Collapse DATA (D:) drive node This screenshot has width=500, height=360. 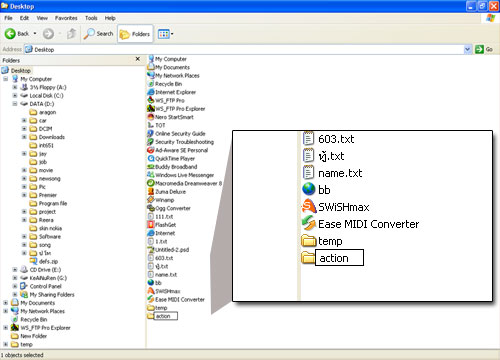pyautogui.click(x=15, y=104)
